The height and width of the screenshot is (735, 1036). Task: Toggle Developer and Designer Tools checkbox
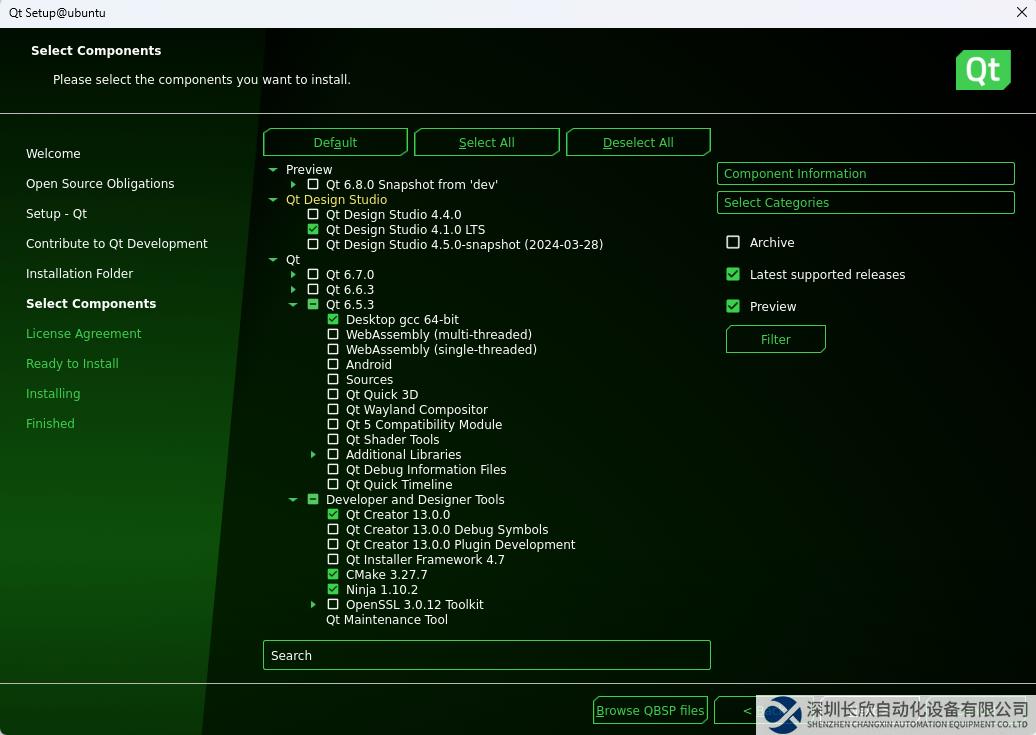(x=313, y=499)
